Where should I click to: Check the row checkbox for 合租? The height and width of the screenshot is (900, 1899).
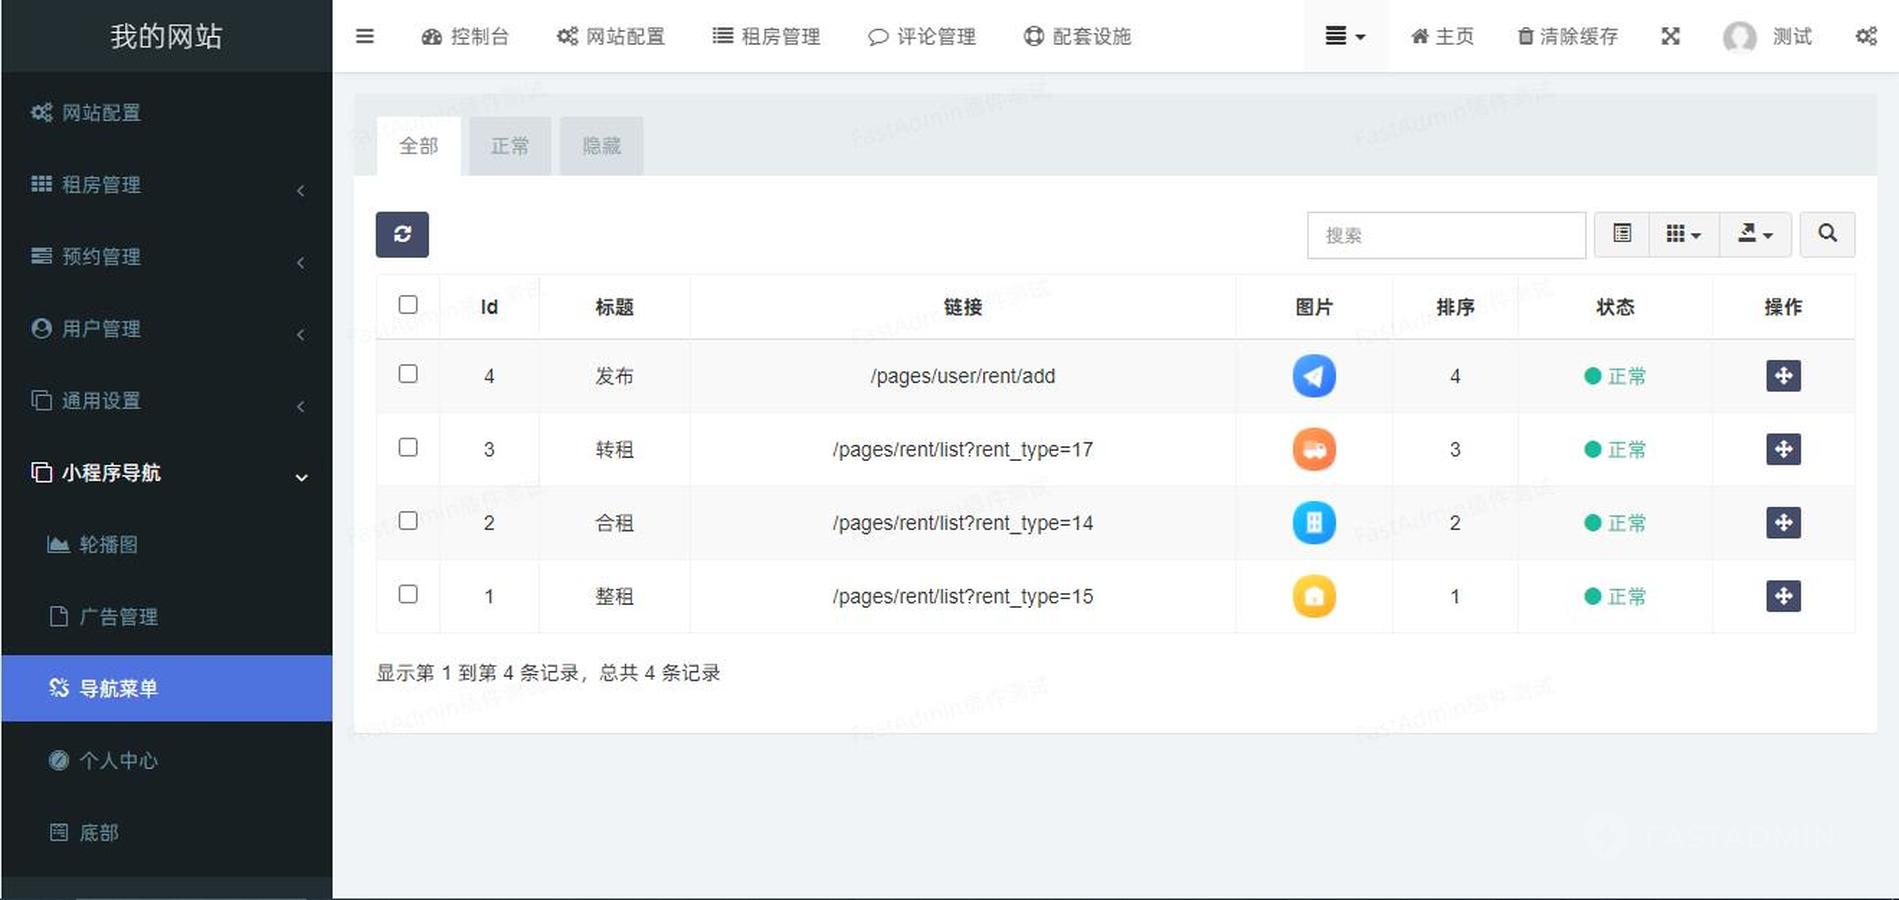click(408, 521)
